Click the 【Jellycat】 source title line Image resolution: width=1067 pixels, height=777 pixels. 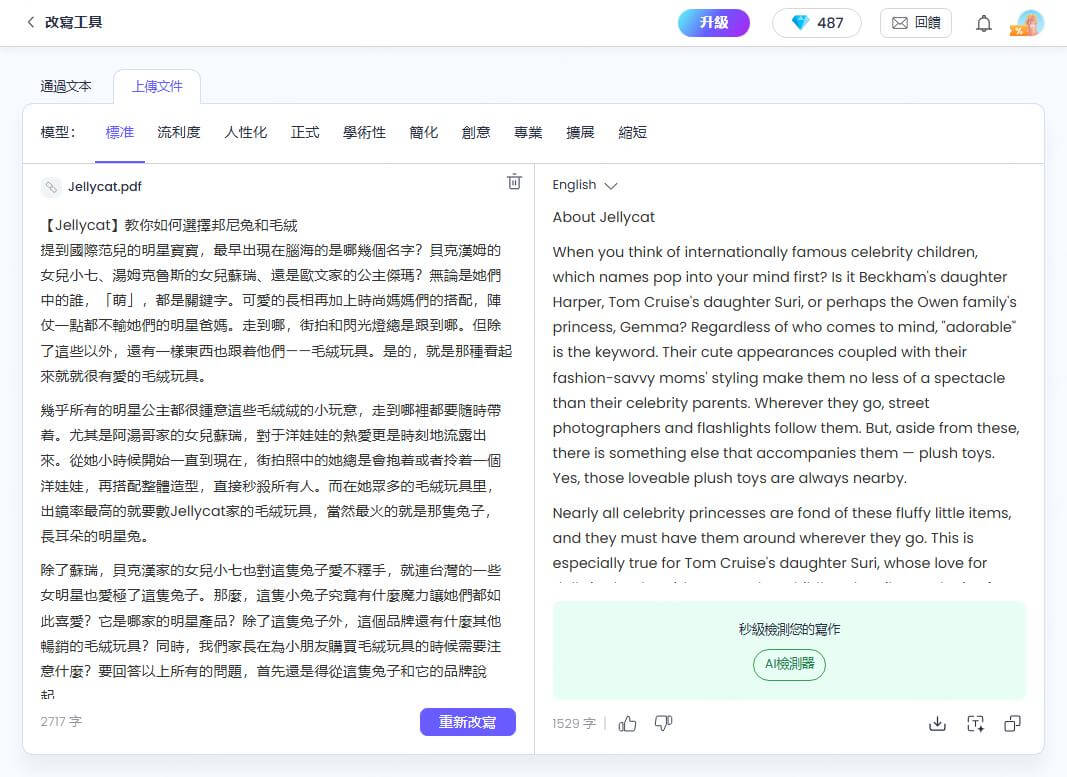click(169, 225)
